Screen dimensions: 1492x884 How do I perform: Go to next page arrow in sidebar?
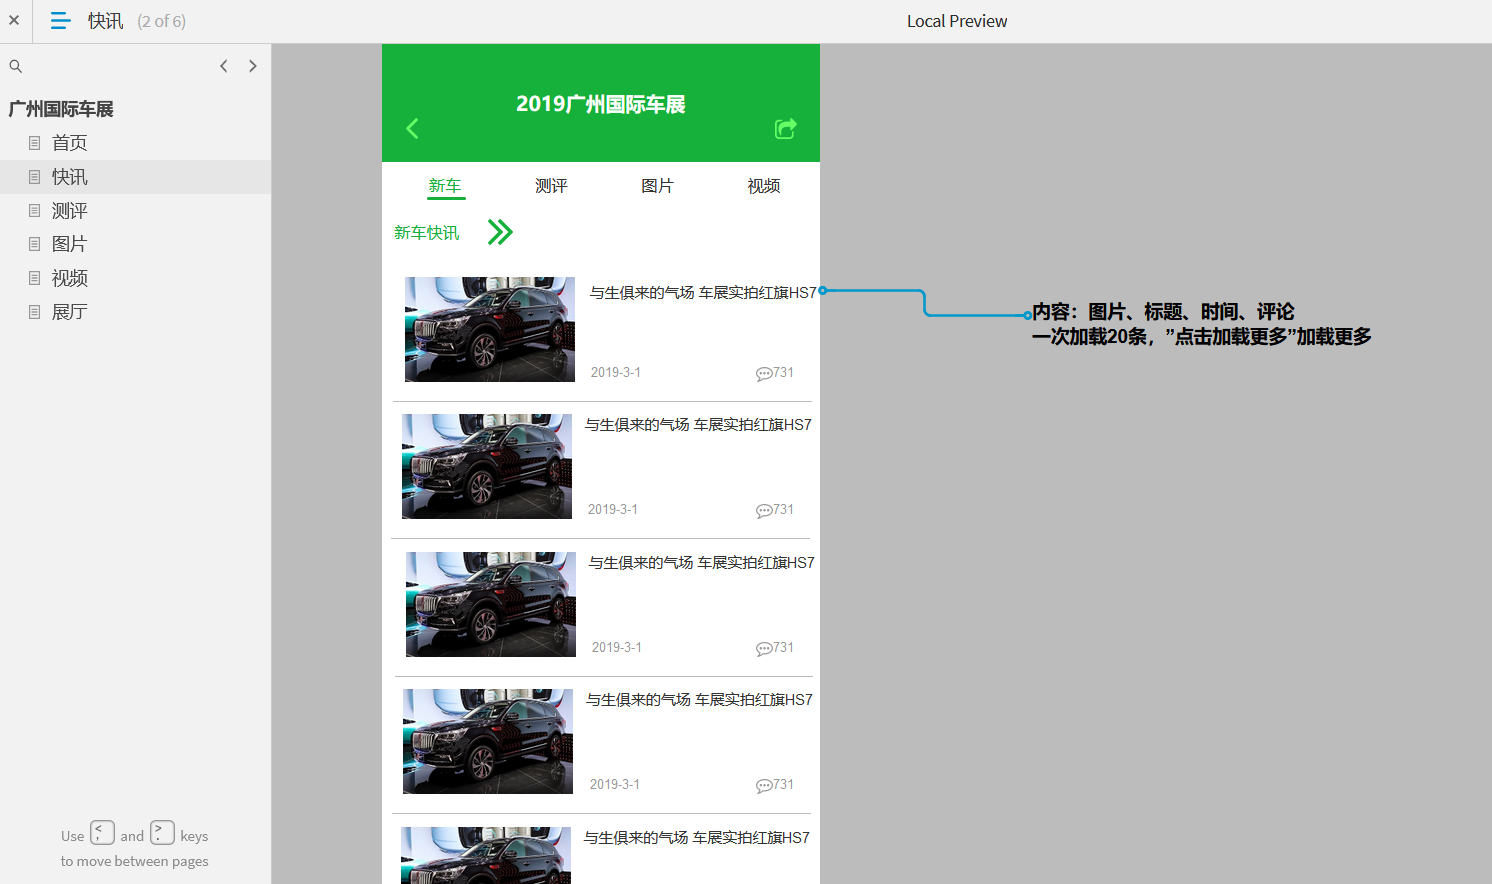[253, 66]
